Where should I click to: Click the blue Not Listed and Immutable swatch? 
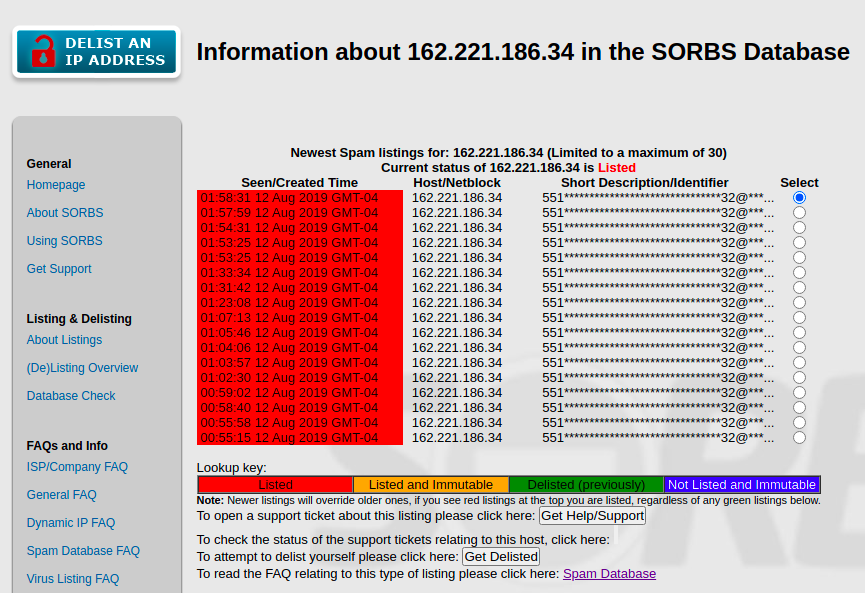[x=742, y=485]
